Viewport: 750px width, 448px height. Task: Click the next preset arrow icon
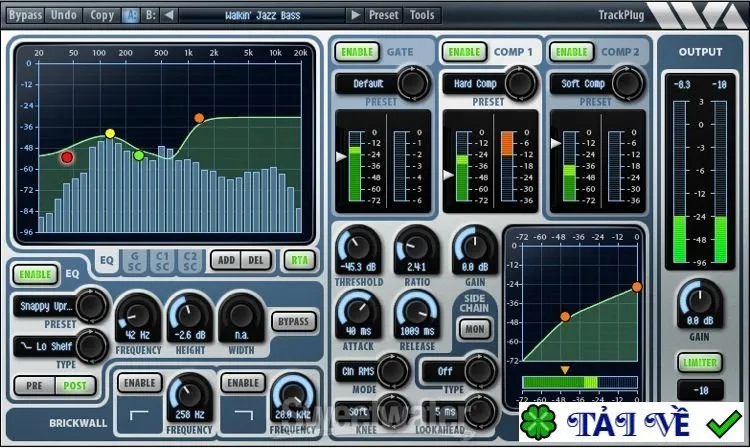(355, 15)
